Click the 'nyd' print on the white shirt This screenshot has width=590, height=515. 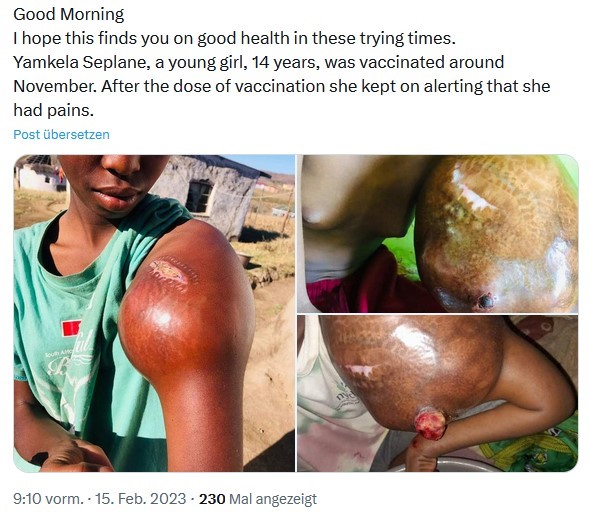click(343, 397)
